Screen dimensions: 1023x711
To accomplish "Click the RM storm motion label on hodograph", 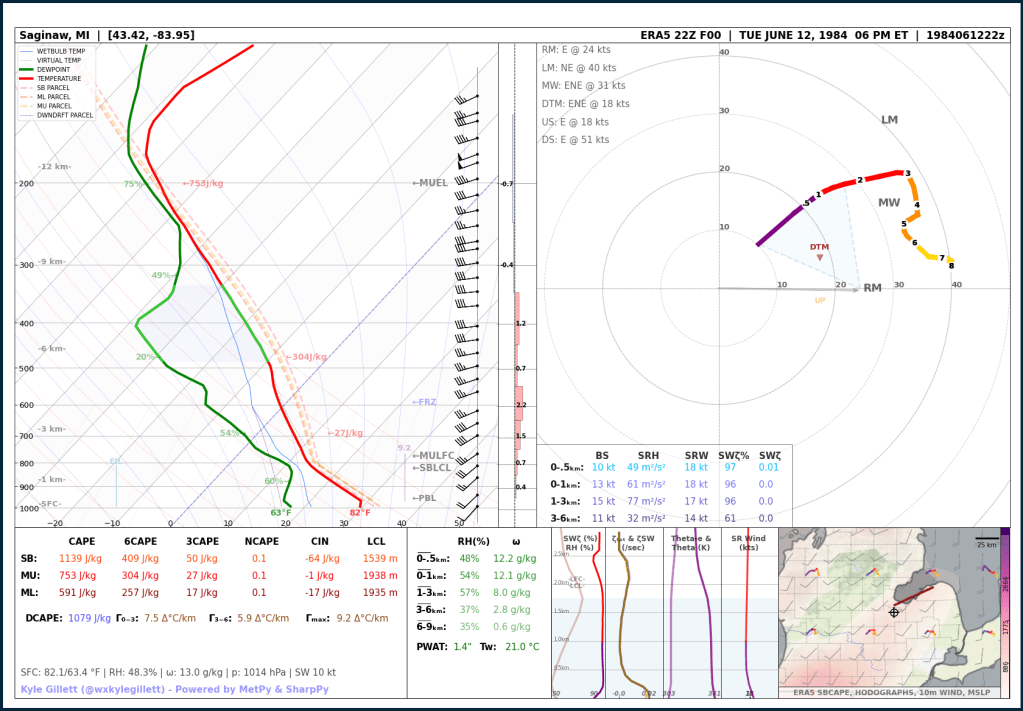I will (872, 288).
